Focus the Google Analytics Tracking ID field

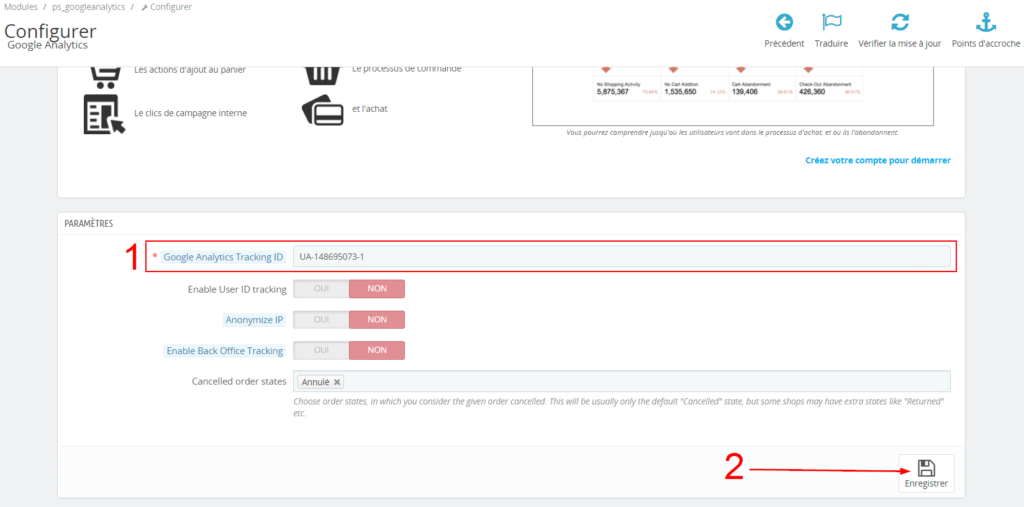[621, 257]
